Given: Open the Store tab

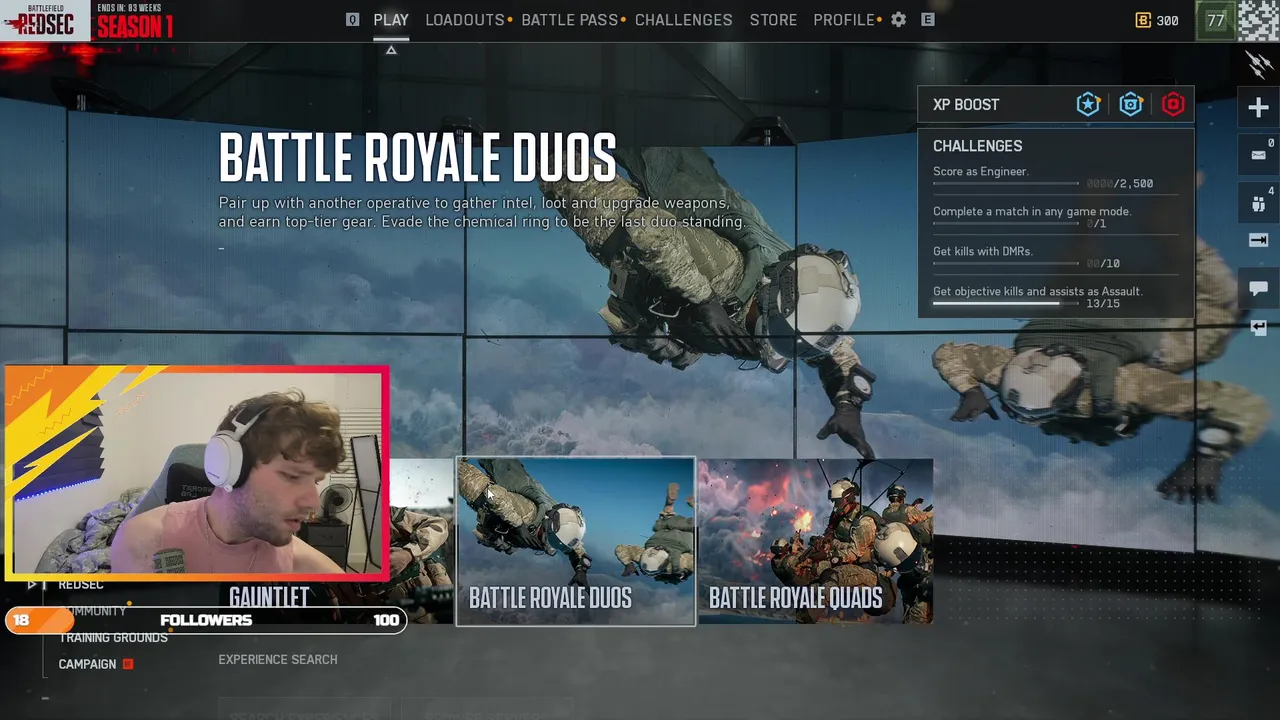Looking at the screenshot, I should tap(774, 20).
